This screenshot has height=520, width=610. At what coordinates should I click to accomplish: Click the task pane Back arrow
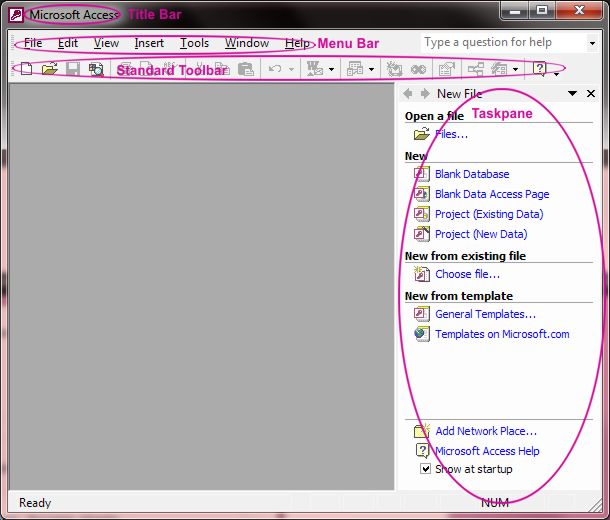(x=408, y=93)
